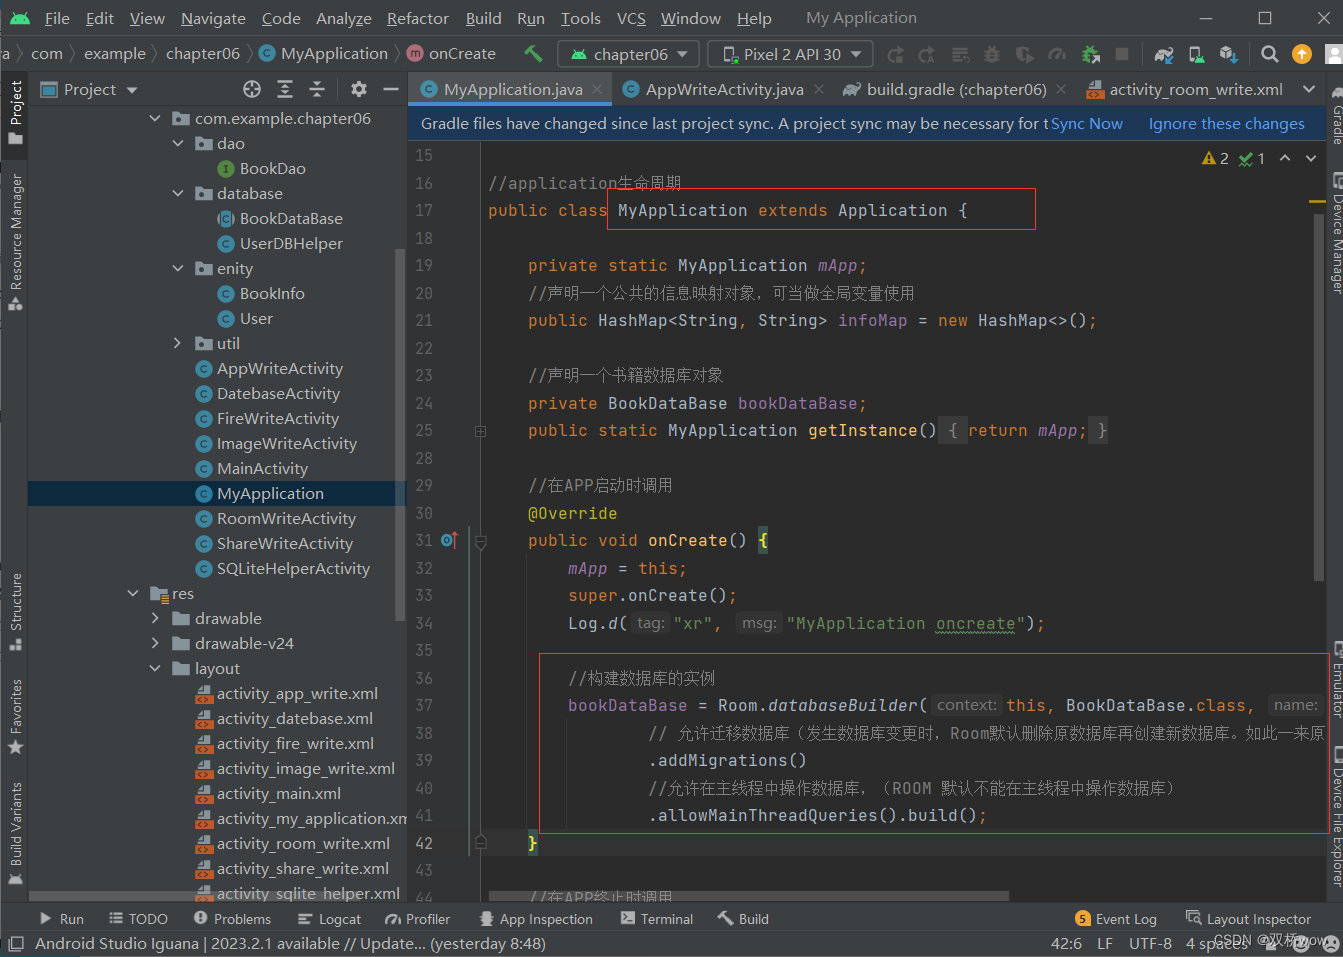Open the chapter06 run configuration dropdown
This screenshot has width=1343, height=957.
point(628,53)
